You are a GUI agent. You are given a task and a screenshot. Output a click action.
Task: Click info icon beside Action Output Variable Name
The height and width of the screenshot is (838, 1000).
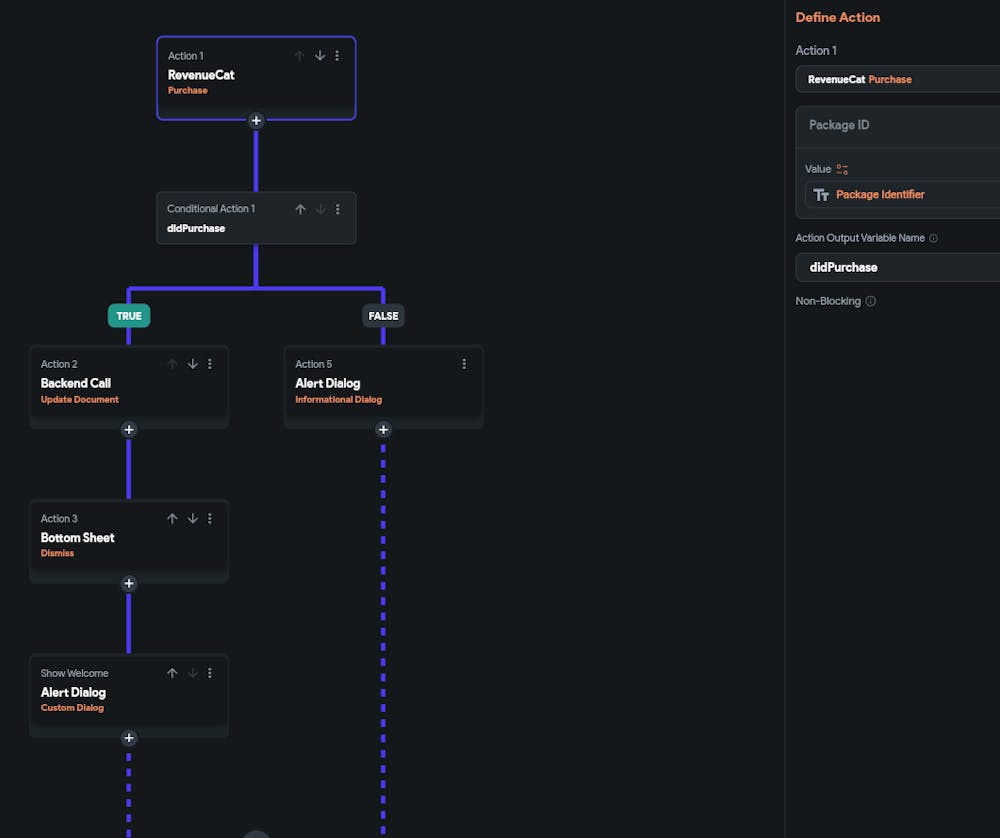[934, 239]
